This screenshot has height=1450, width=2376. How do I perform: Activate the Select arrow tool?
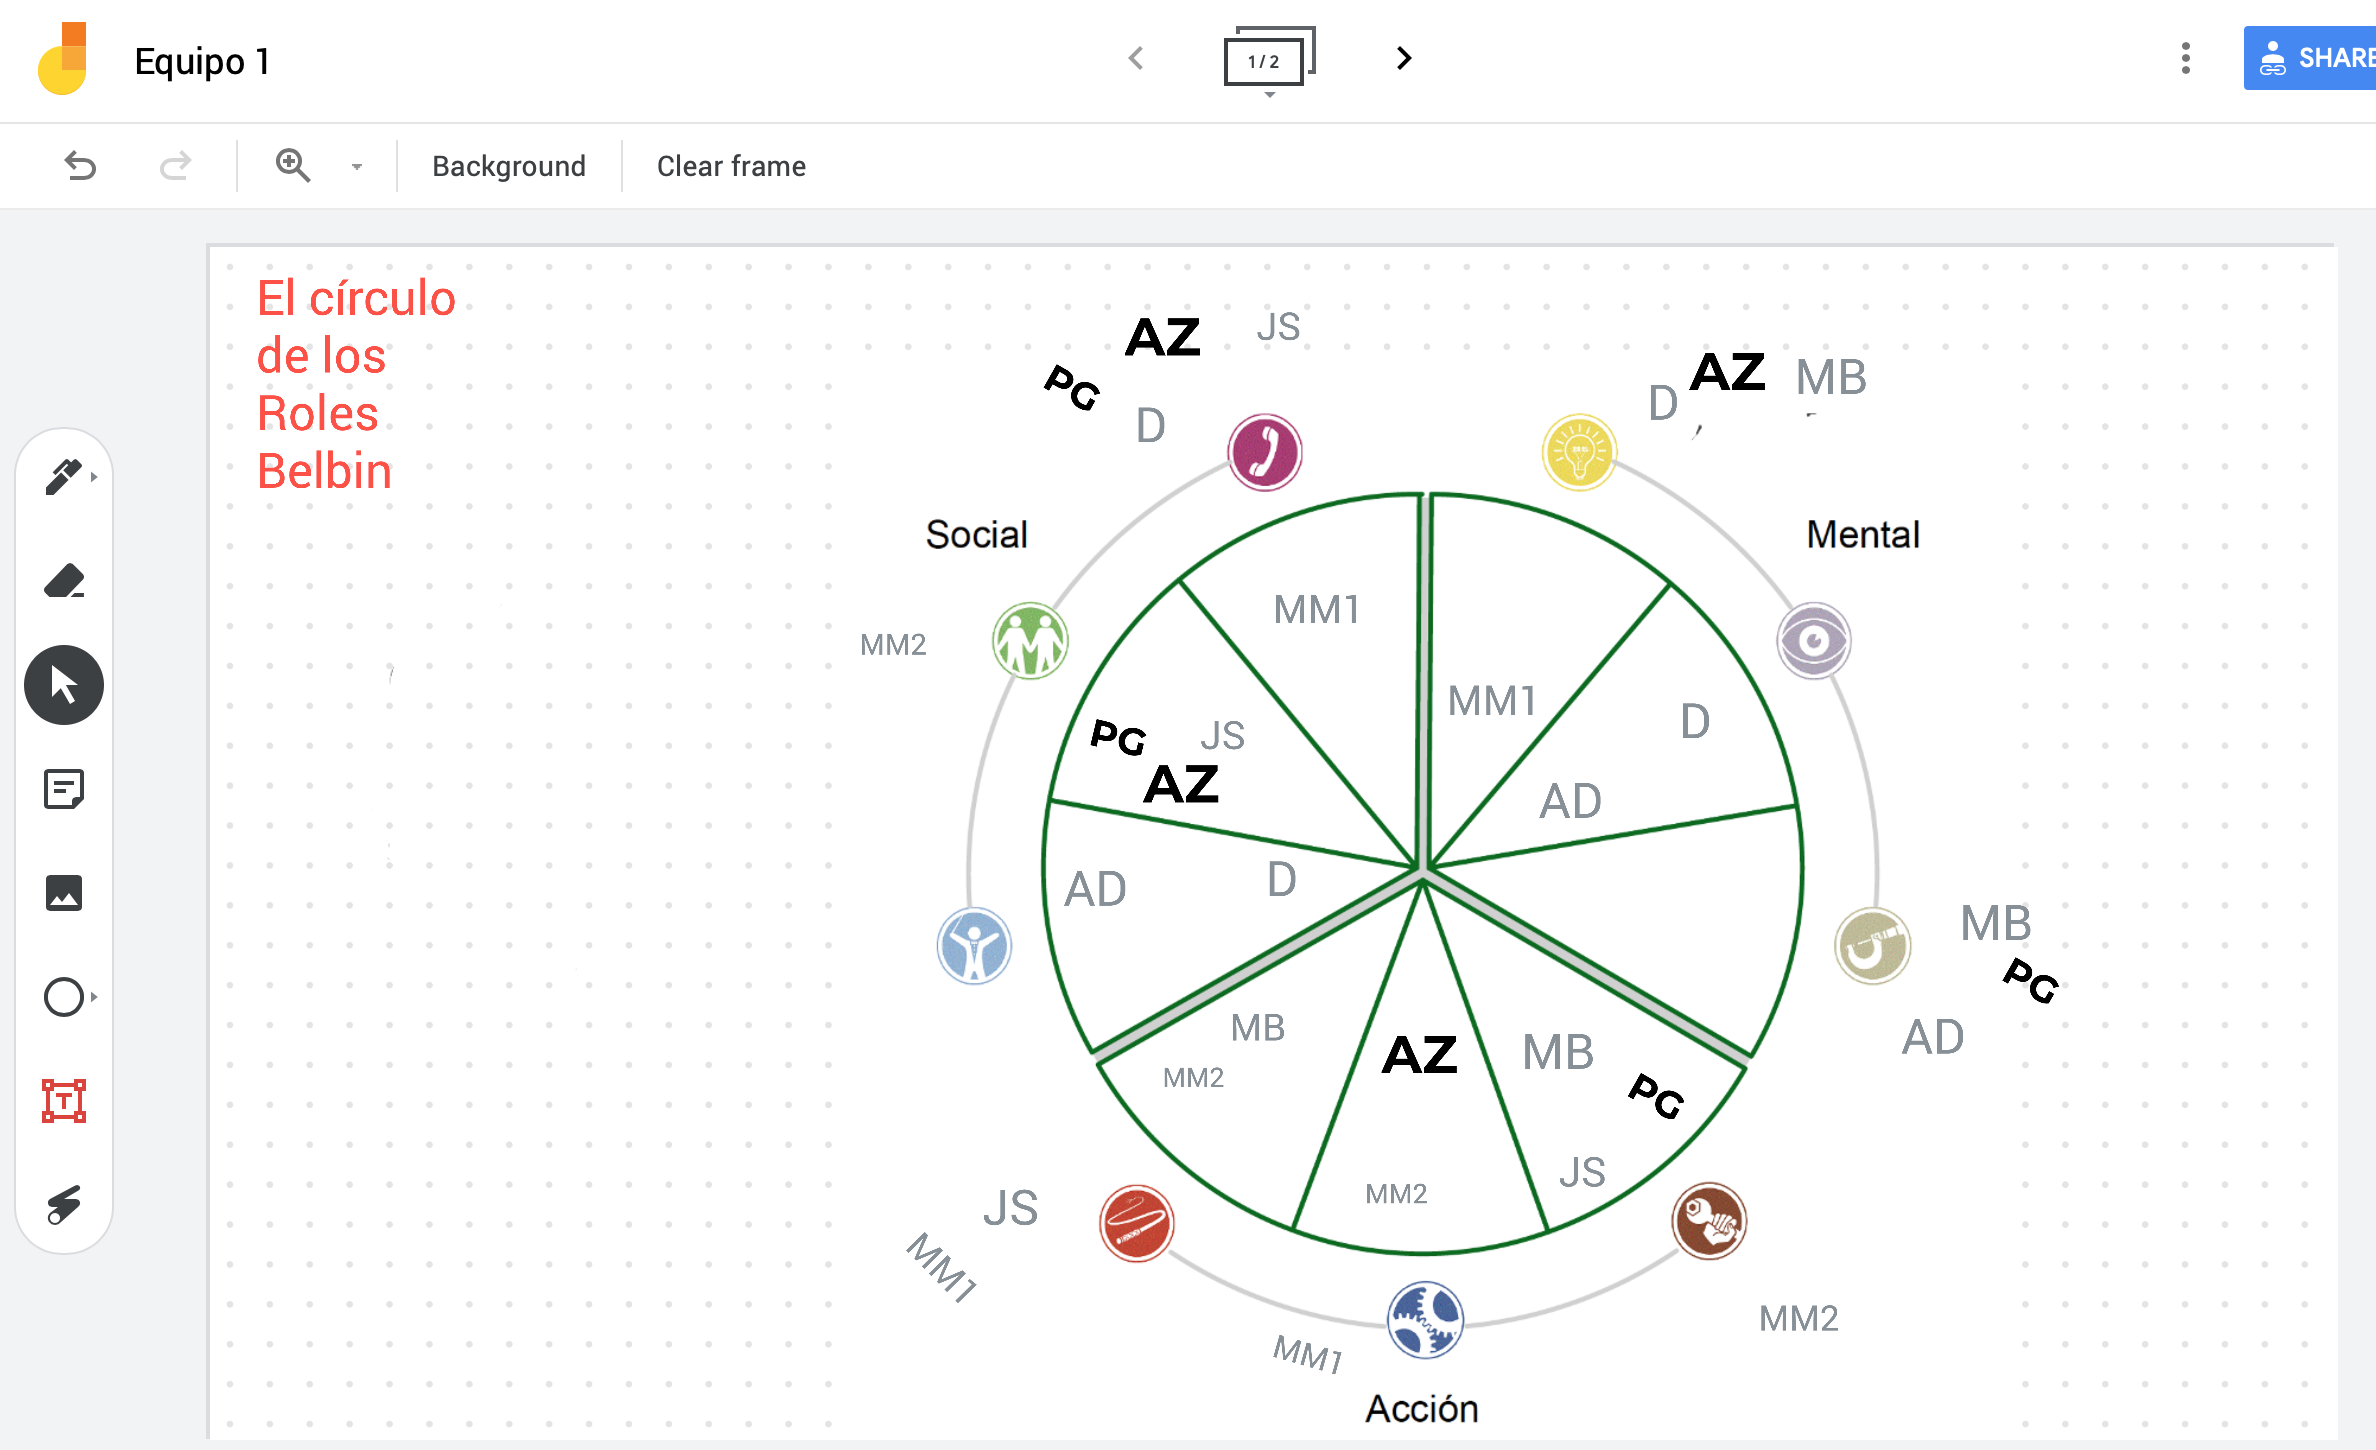64,685
